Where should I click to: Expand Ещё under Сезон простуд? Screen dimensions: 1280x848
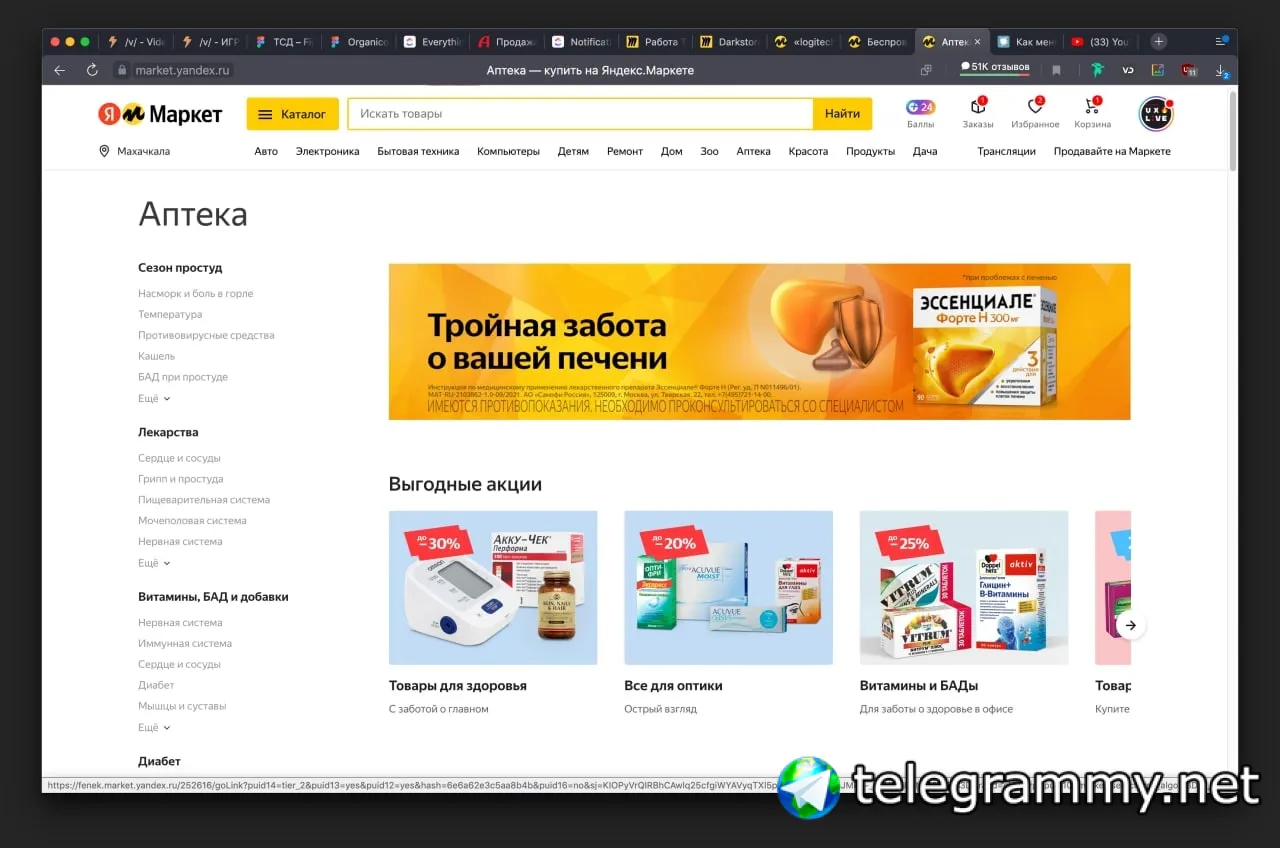coord(154,398)
